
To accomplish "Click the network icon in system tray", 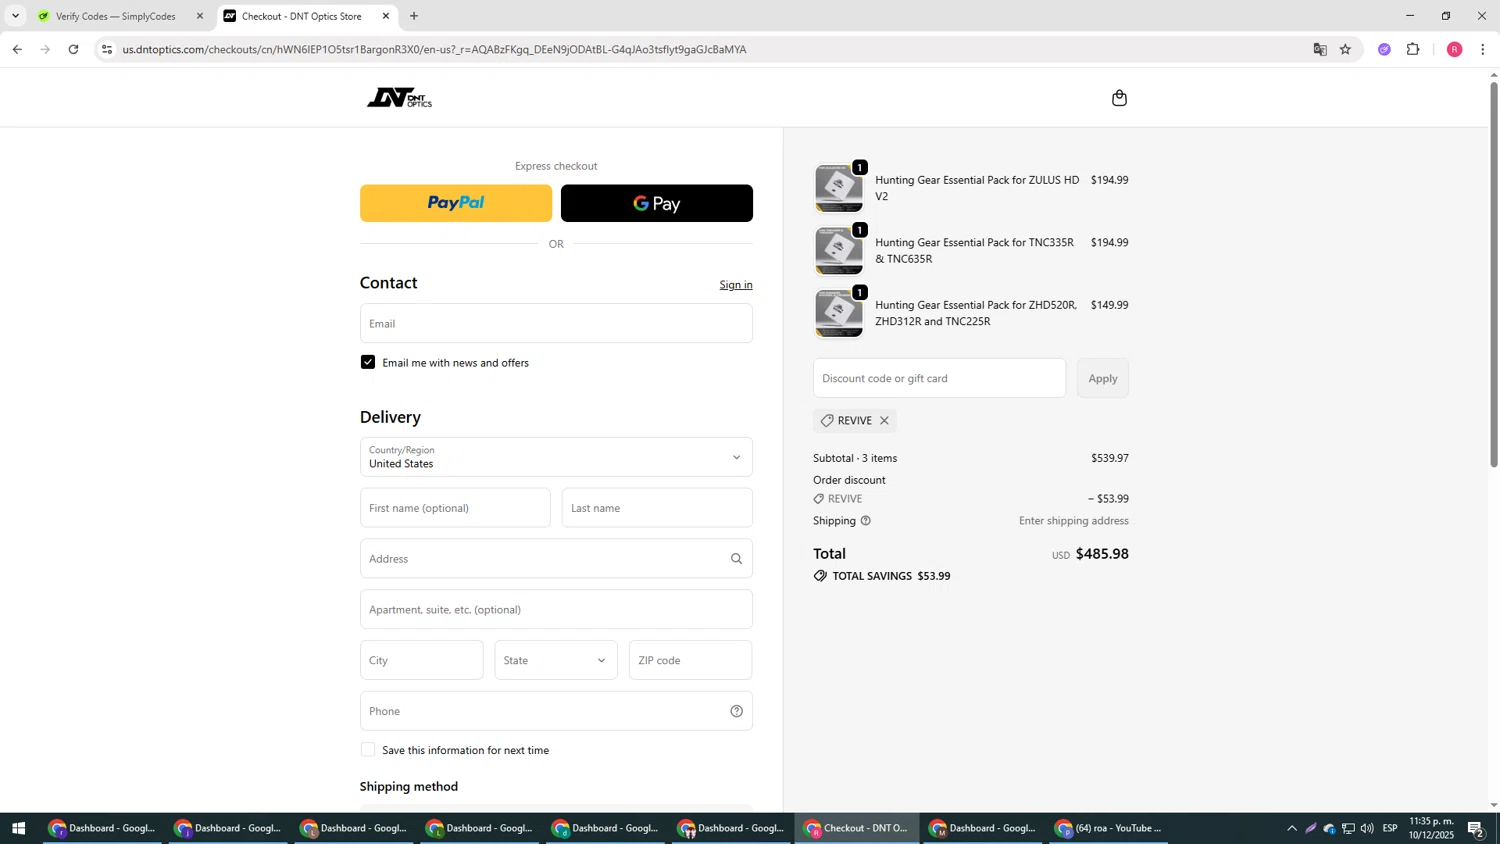I will point(1348,828).
